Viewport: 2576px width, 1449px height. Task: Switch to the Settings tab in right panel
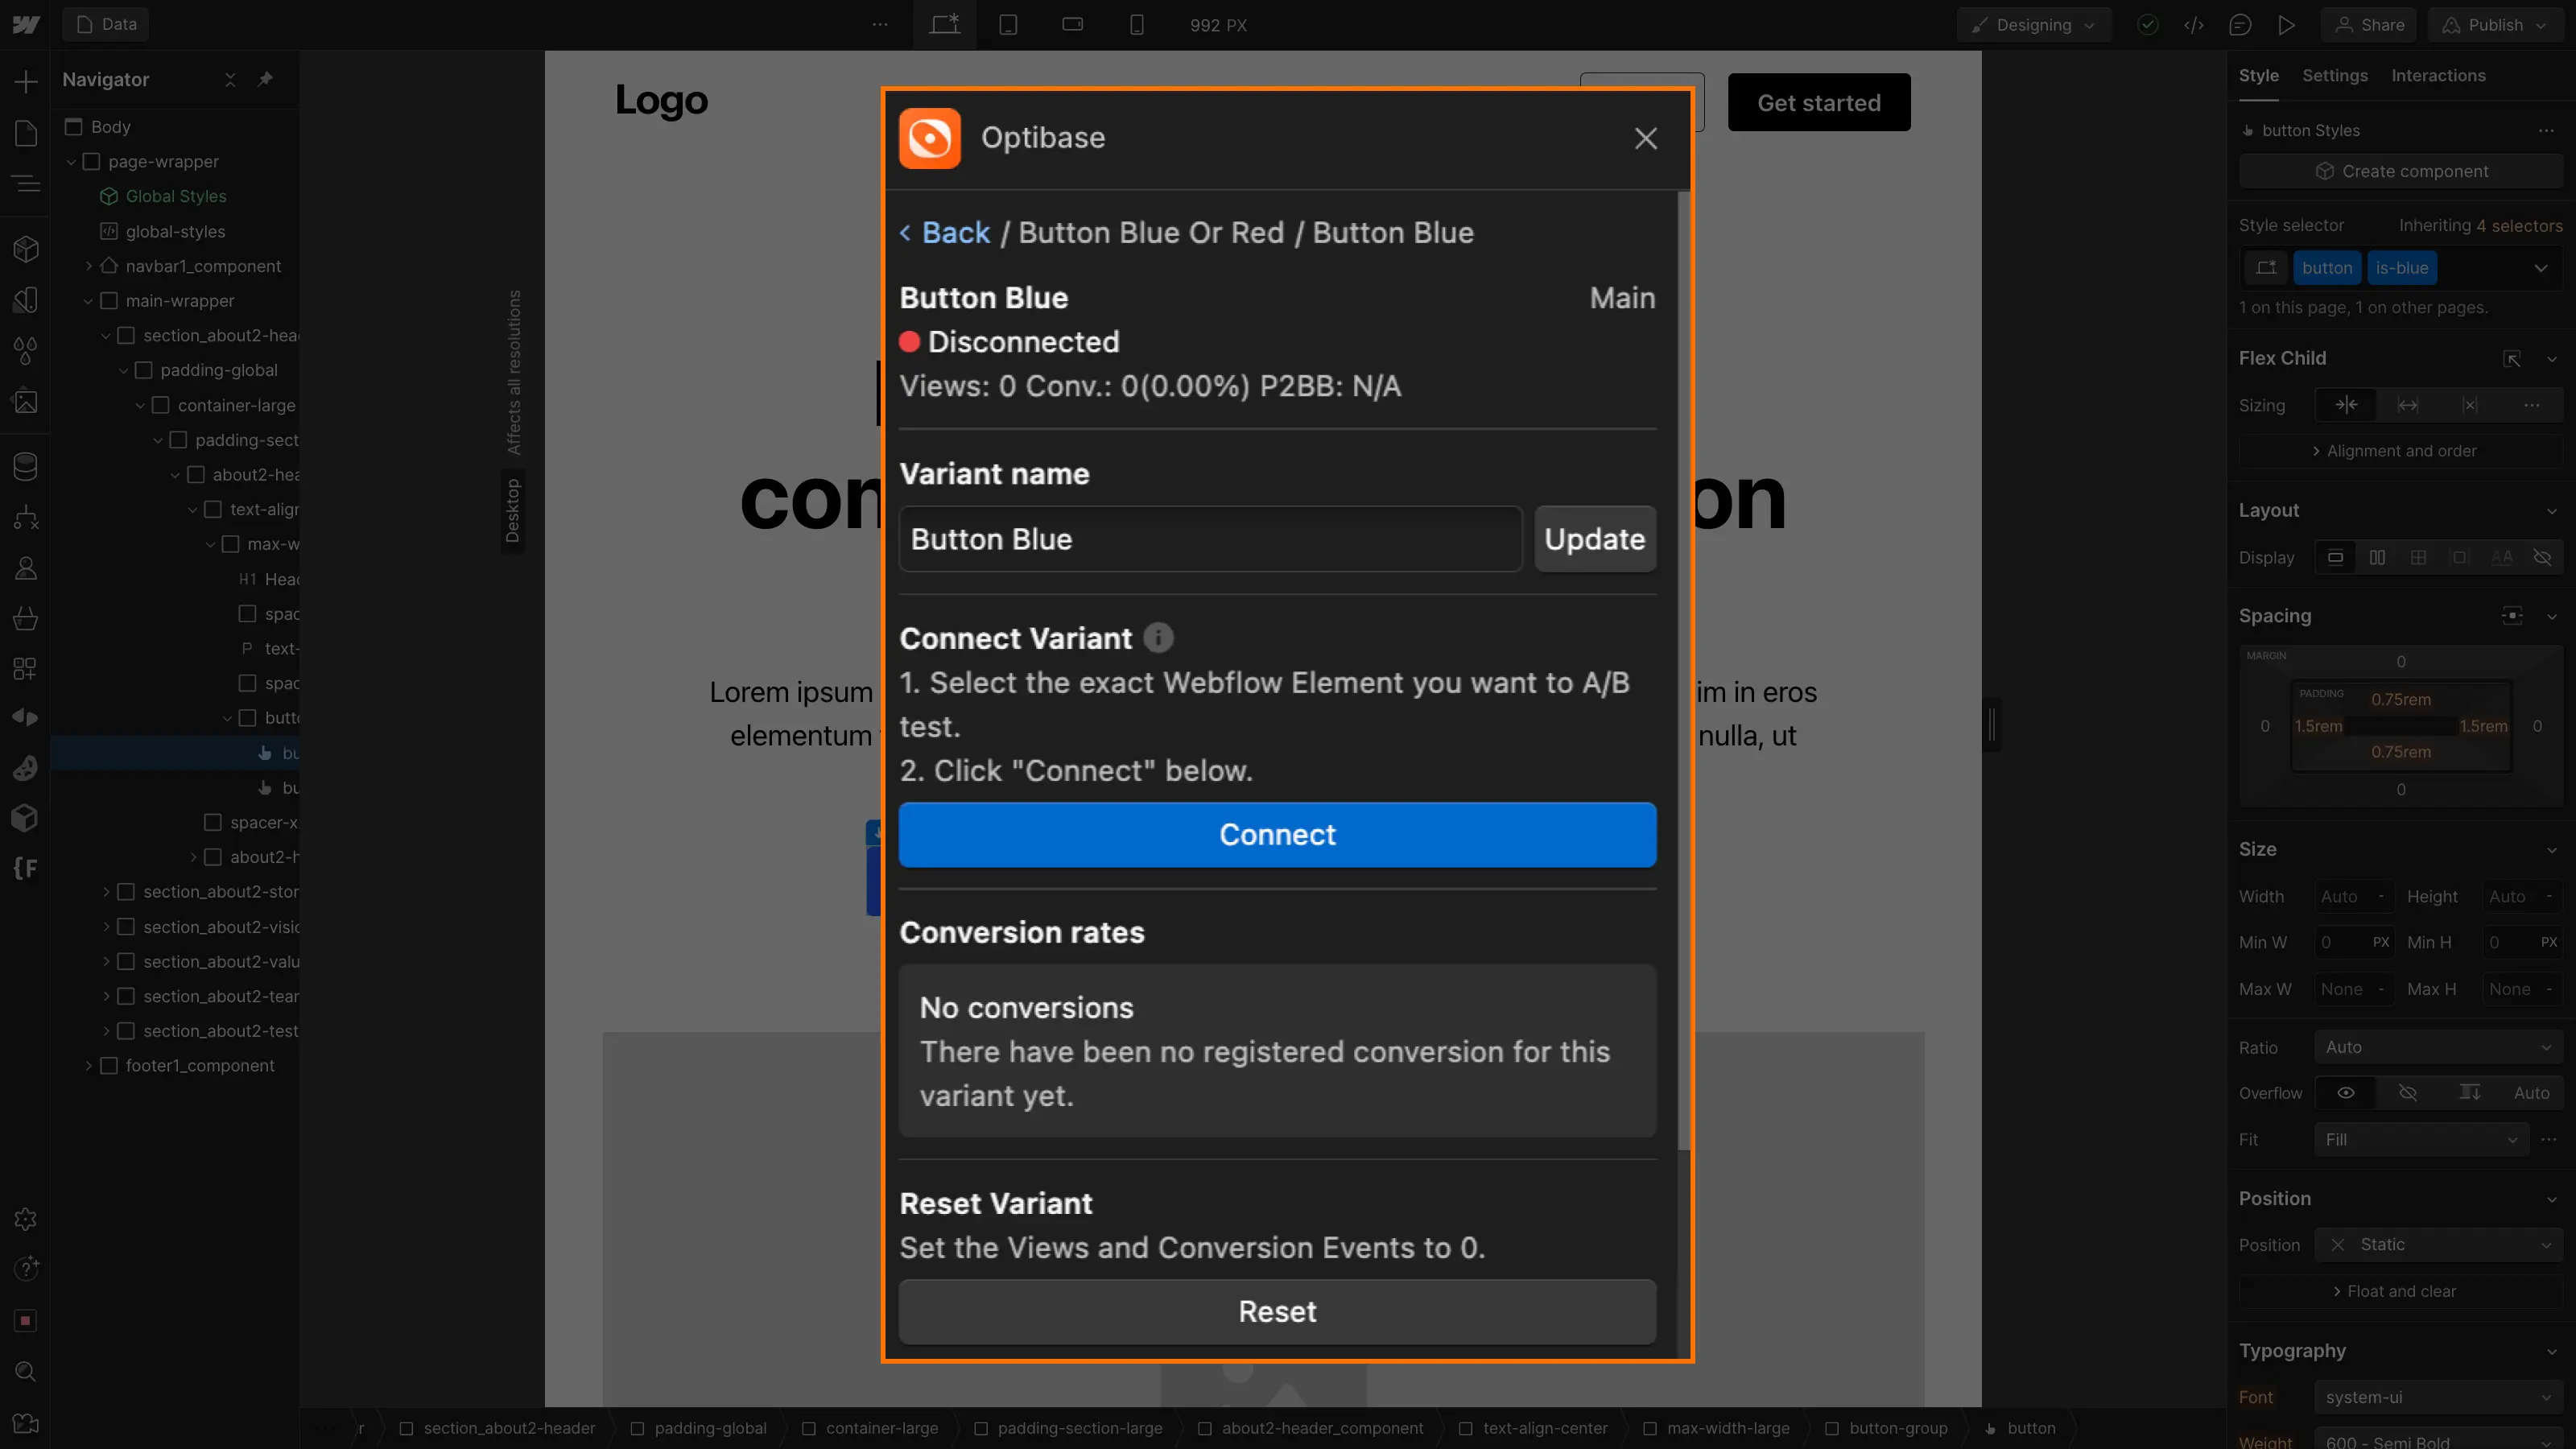point(2335,74)
